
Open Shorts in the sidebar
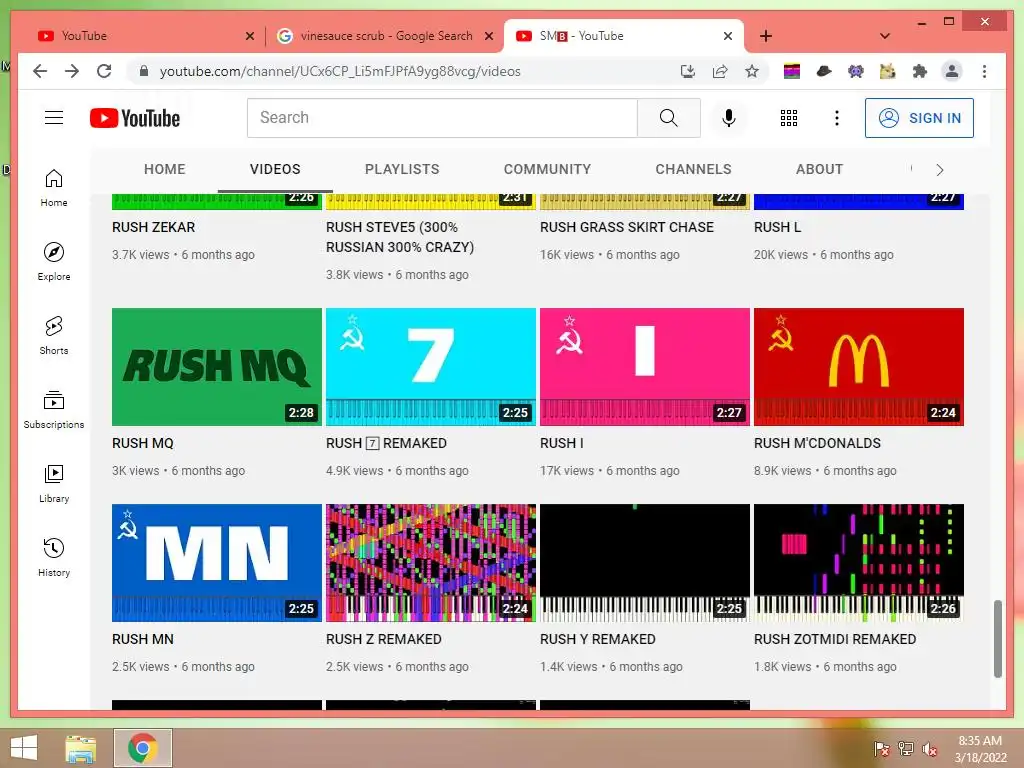click(x=54, y=335)
